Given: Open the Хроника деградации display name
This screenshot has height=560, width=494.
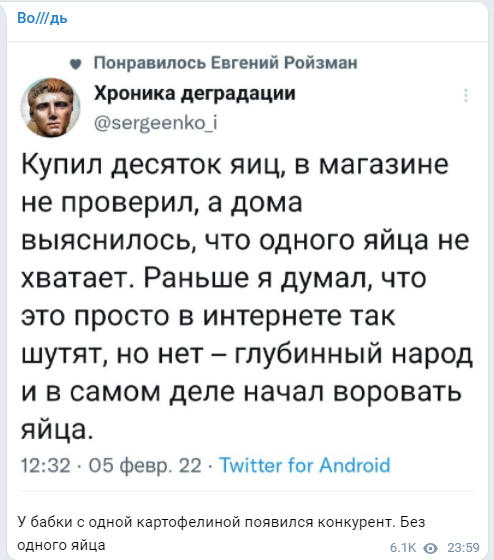Looking at the screenshot, I should 195,94.
